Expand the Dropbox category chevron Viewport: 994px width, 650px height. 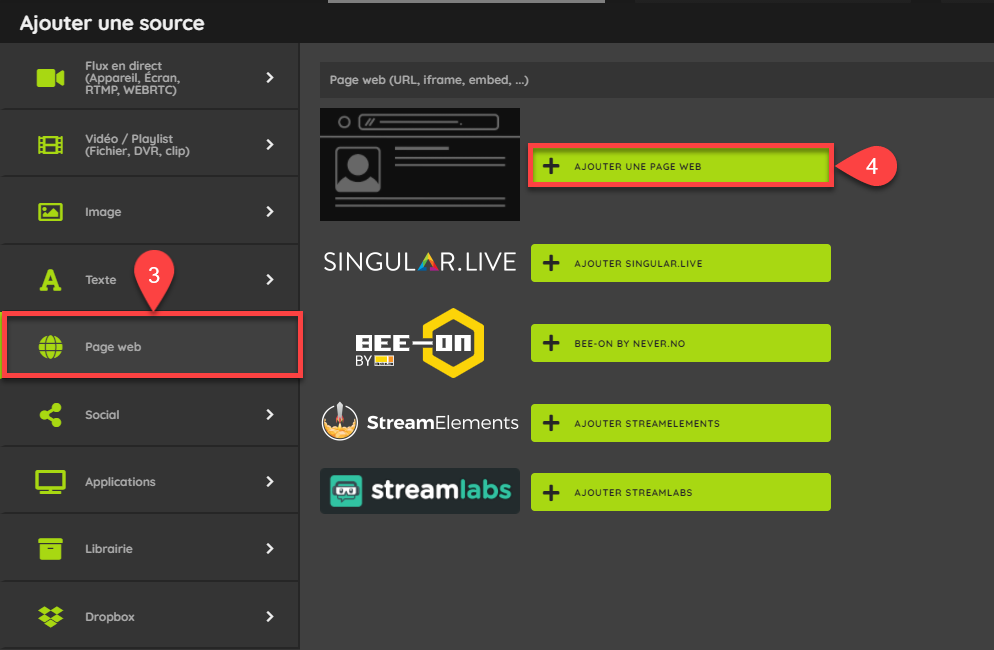270,616
